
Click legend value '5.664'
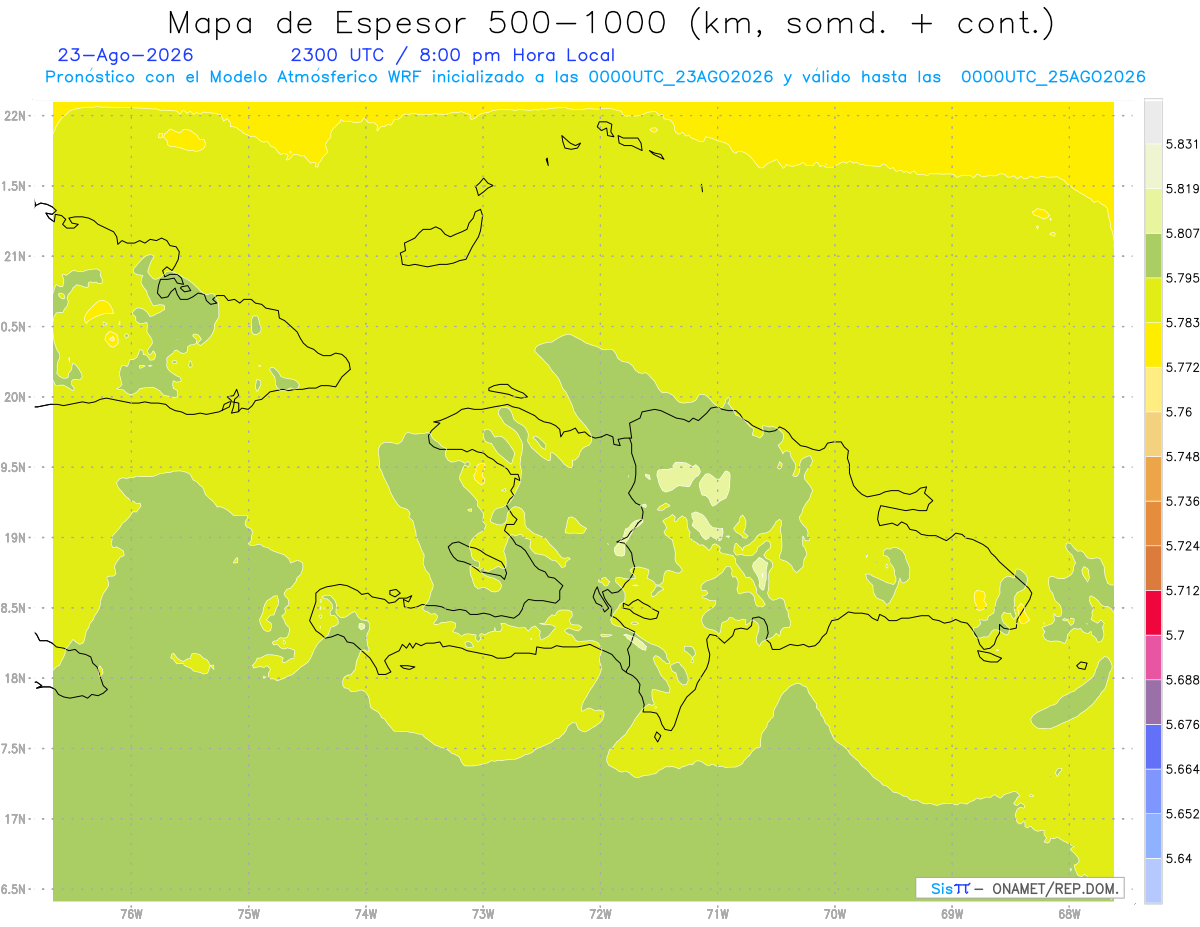pos(1184,769)
